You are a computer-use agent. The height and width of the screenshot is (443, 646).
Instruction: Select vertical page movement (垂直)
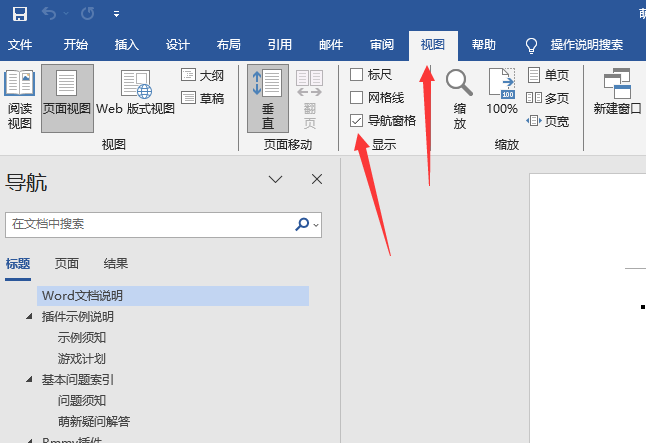click(x=268, y=100)
